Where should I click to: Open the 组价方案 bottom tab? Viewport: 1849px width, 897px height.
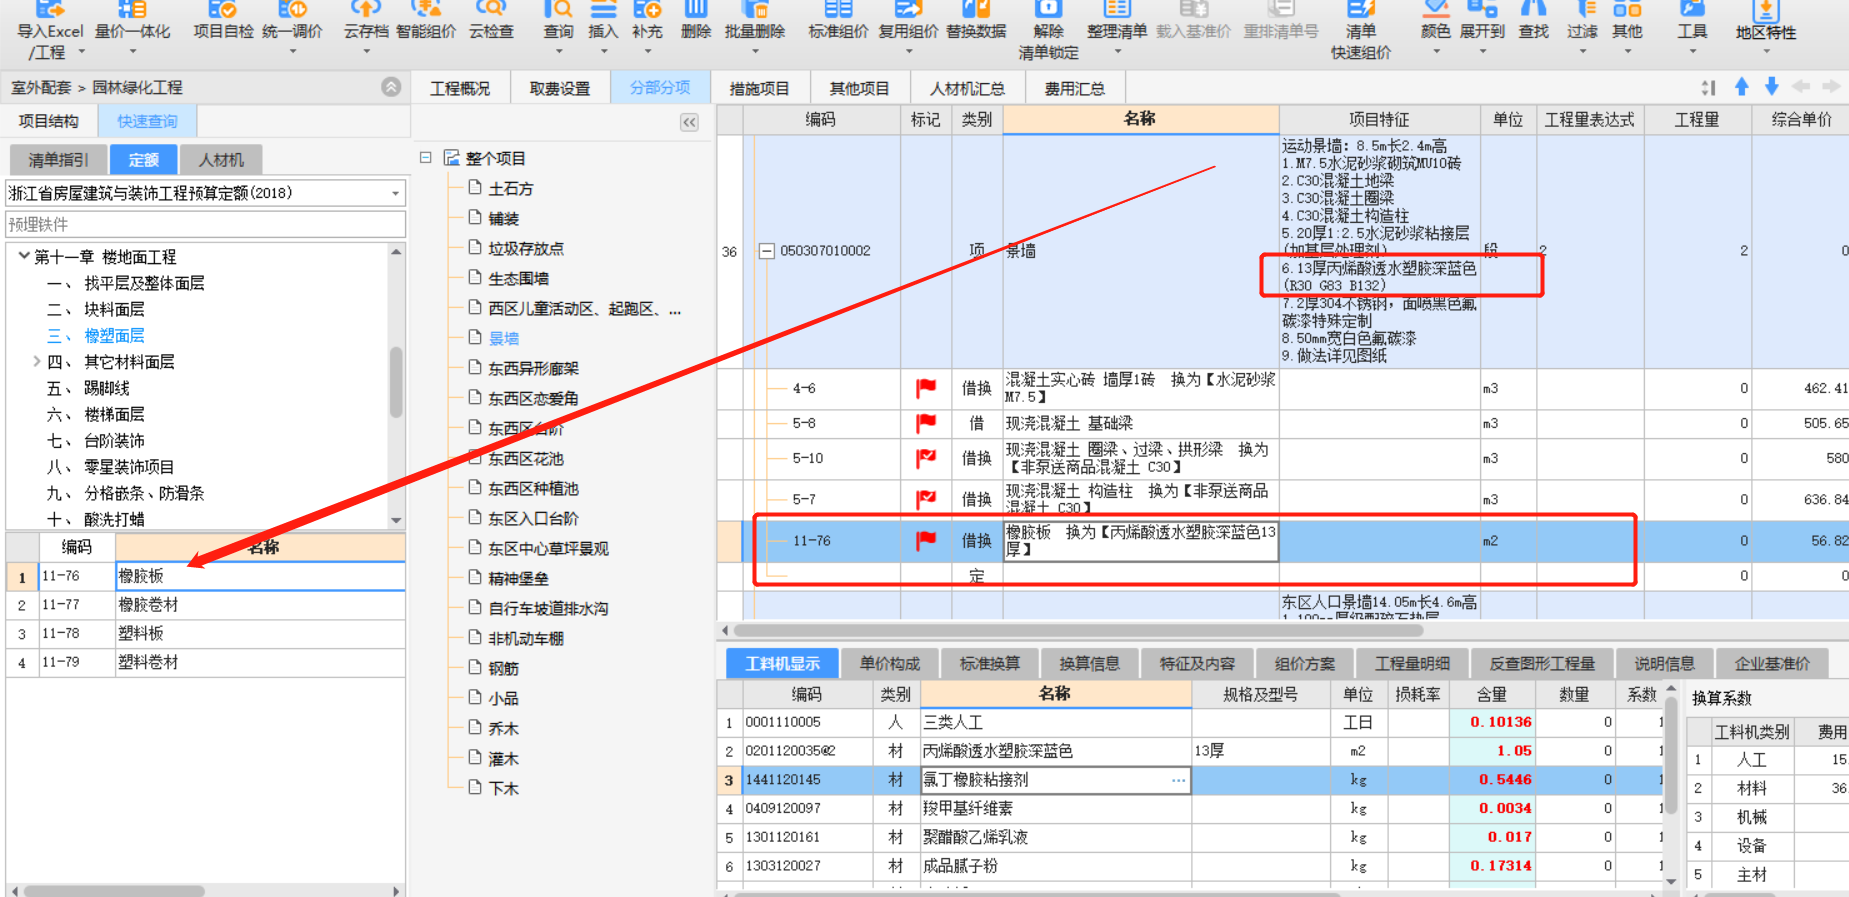point(1305,663)
